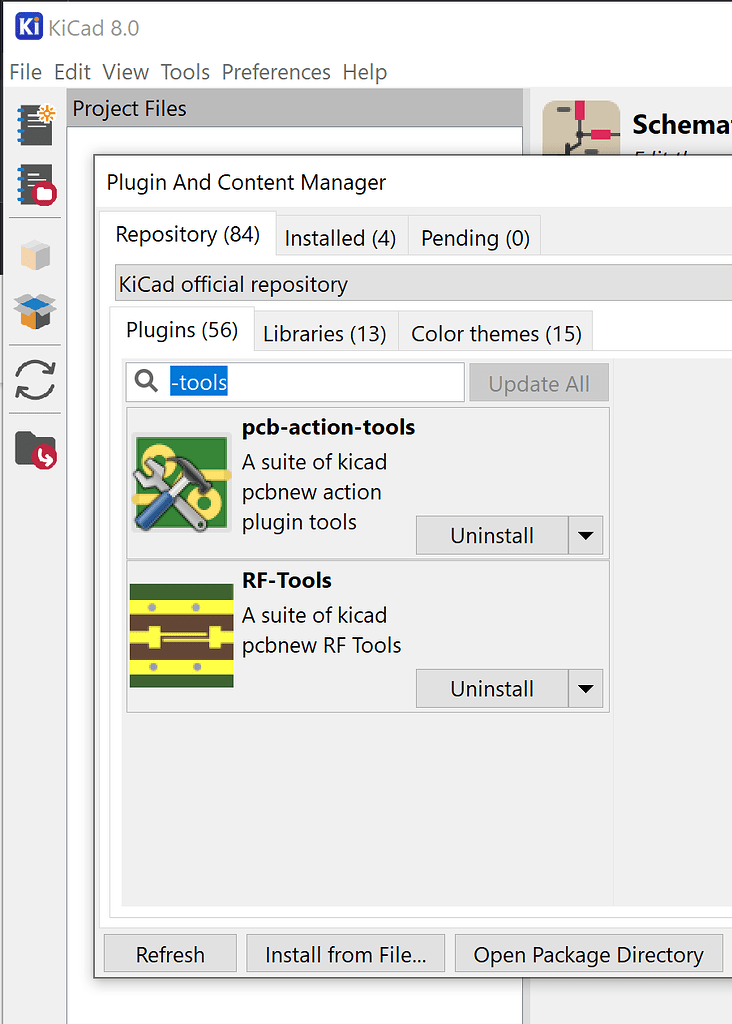Open the Preferences menu
The image size is (732, 1024).
point(276,72)
